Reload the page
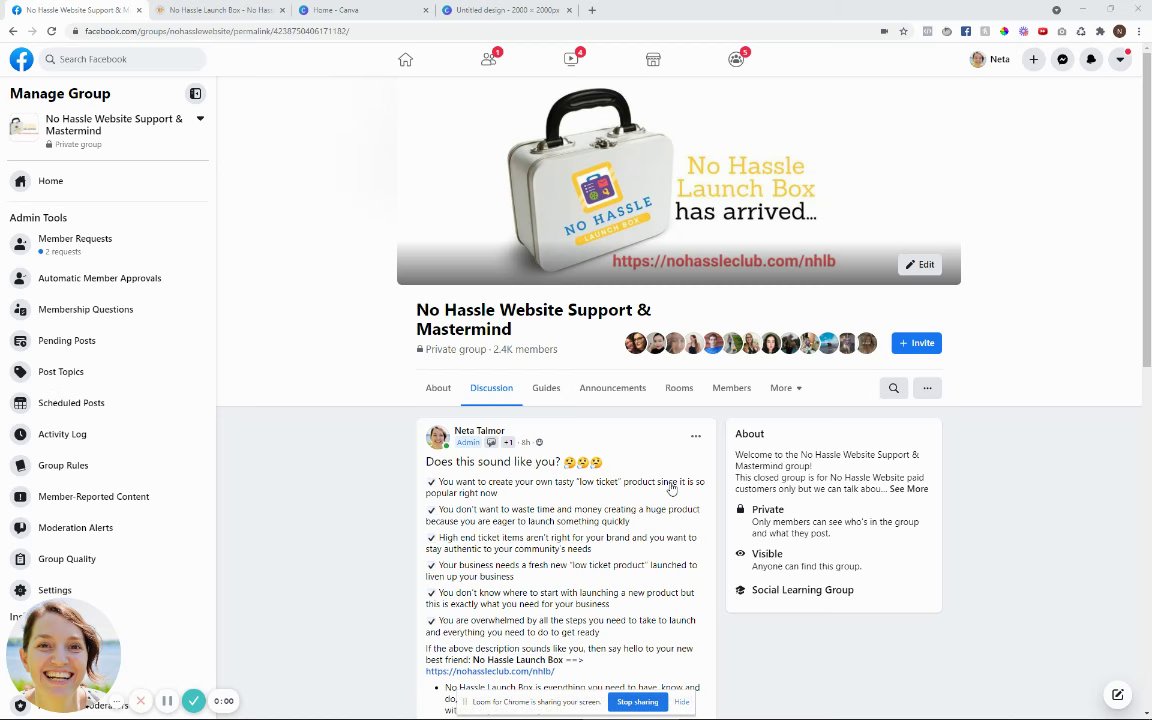The width and height of the screenshot is (1152, 720). coord(51,31)
